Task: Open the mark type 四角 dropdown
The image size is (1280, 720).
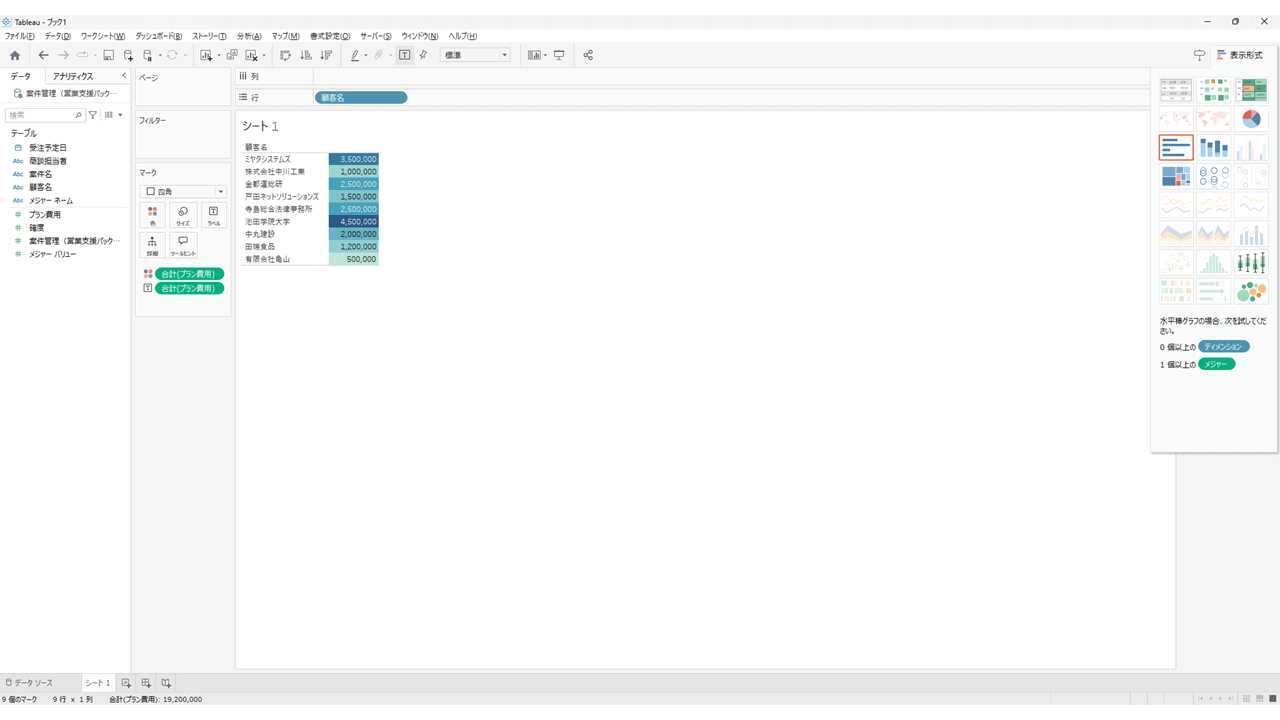Action: click(x=183, y=191)
